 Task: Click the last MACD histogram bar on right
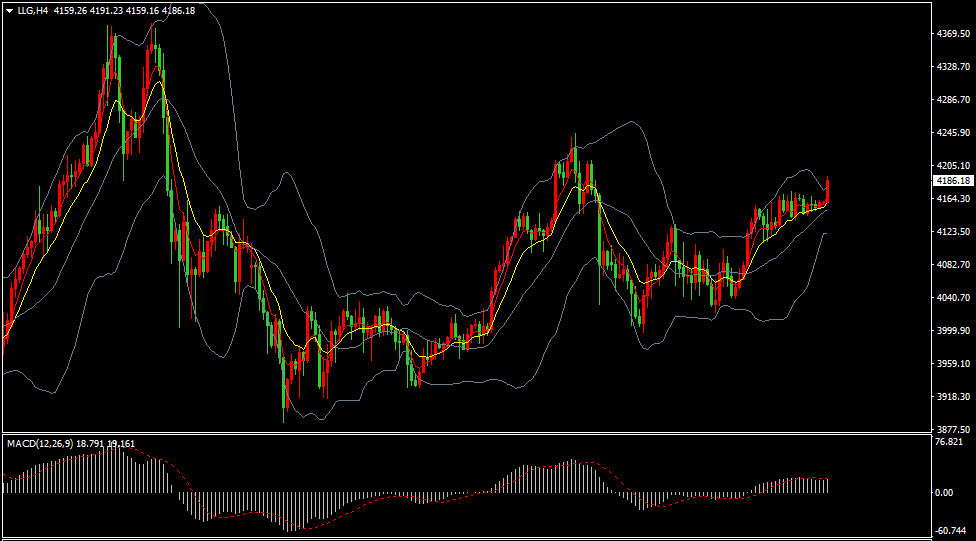(x=828, y=486)
